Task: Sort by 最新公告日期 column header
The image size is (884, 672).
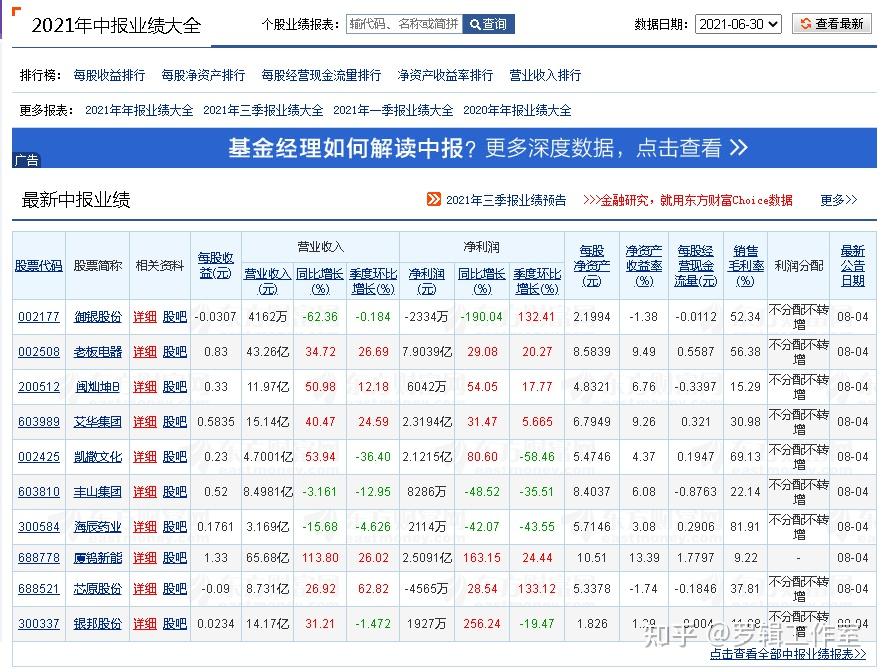Action: point(852,266)
